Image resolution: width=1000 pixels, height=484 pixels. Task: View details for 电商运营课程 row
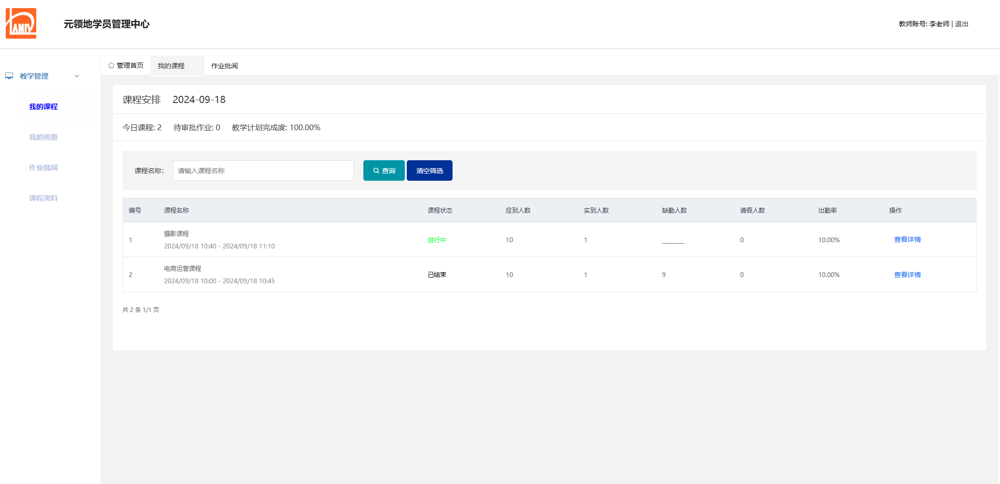[907, 275]
